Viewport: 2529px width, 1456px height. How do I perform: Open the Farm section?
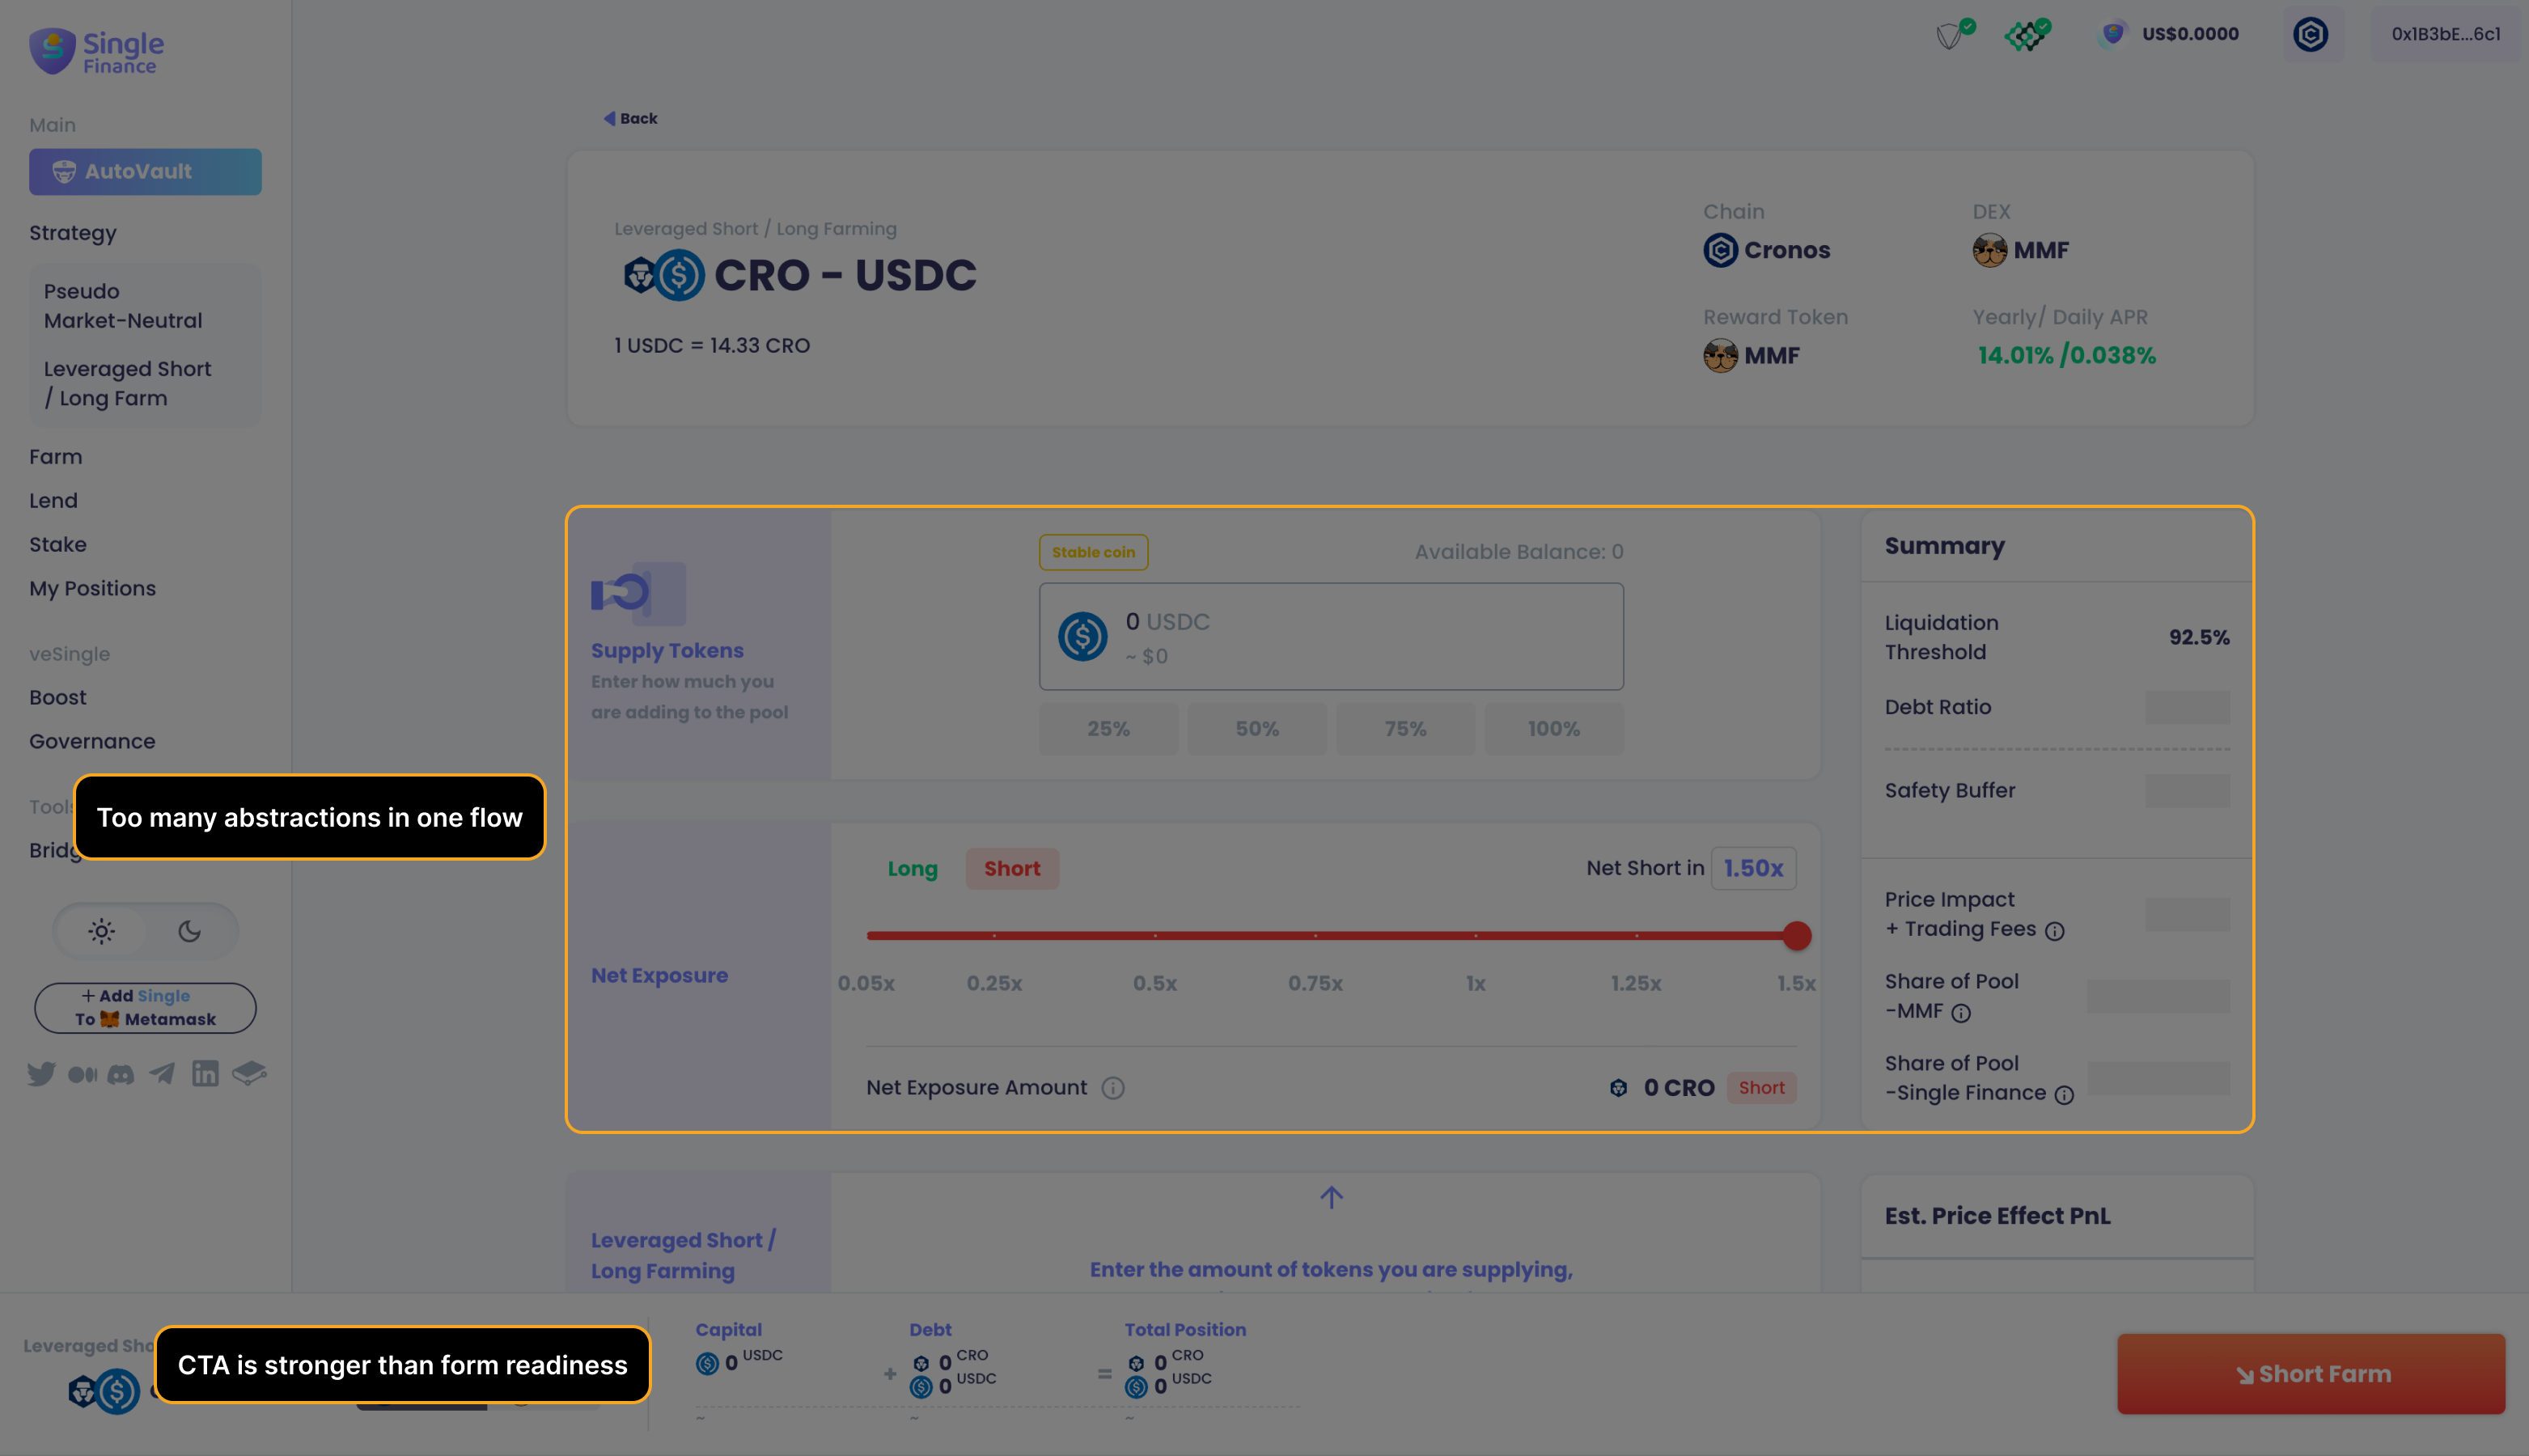click(x=56, y=457)
